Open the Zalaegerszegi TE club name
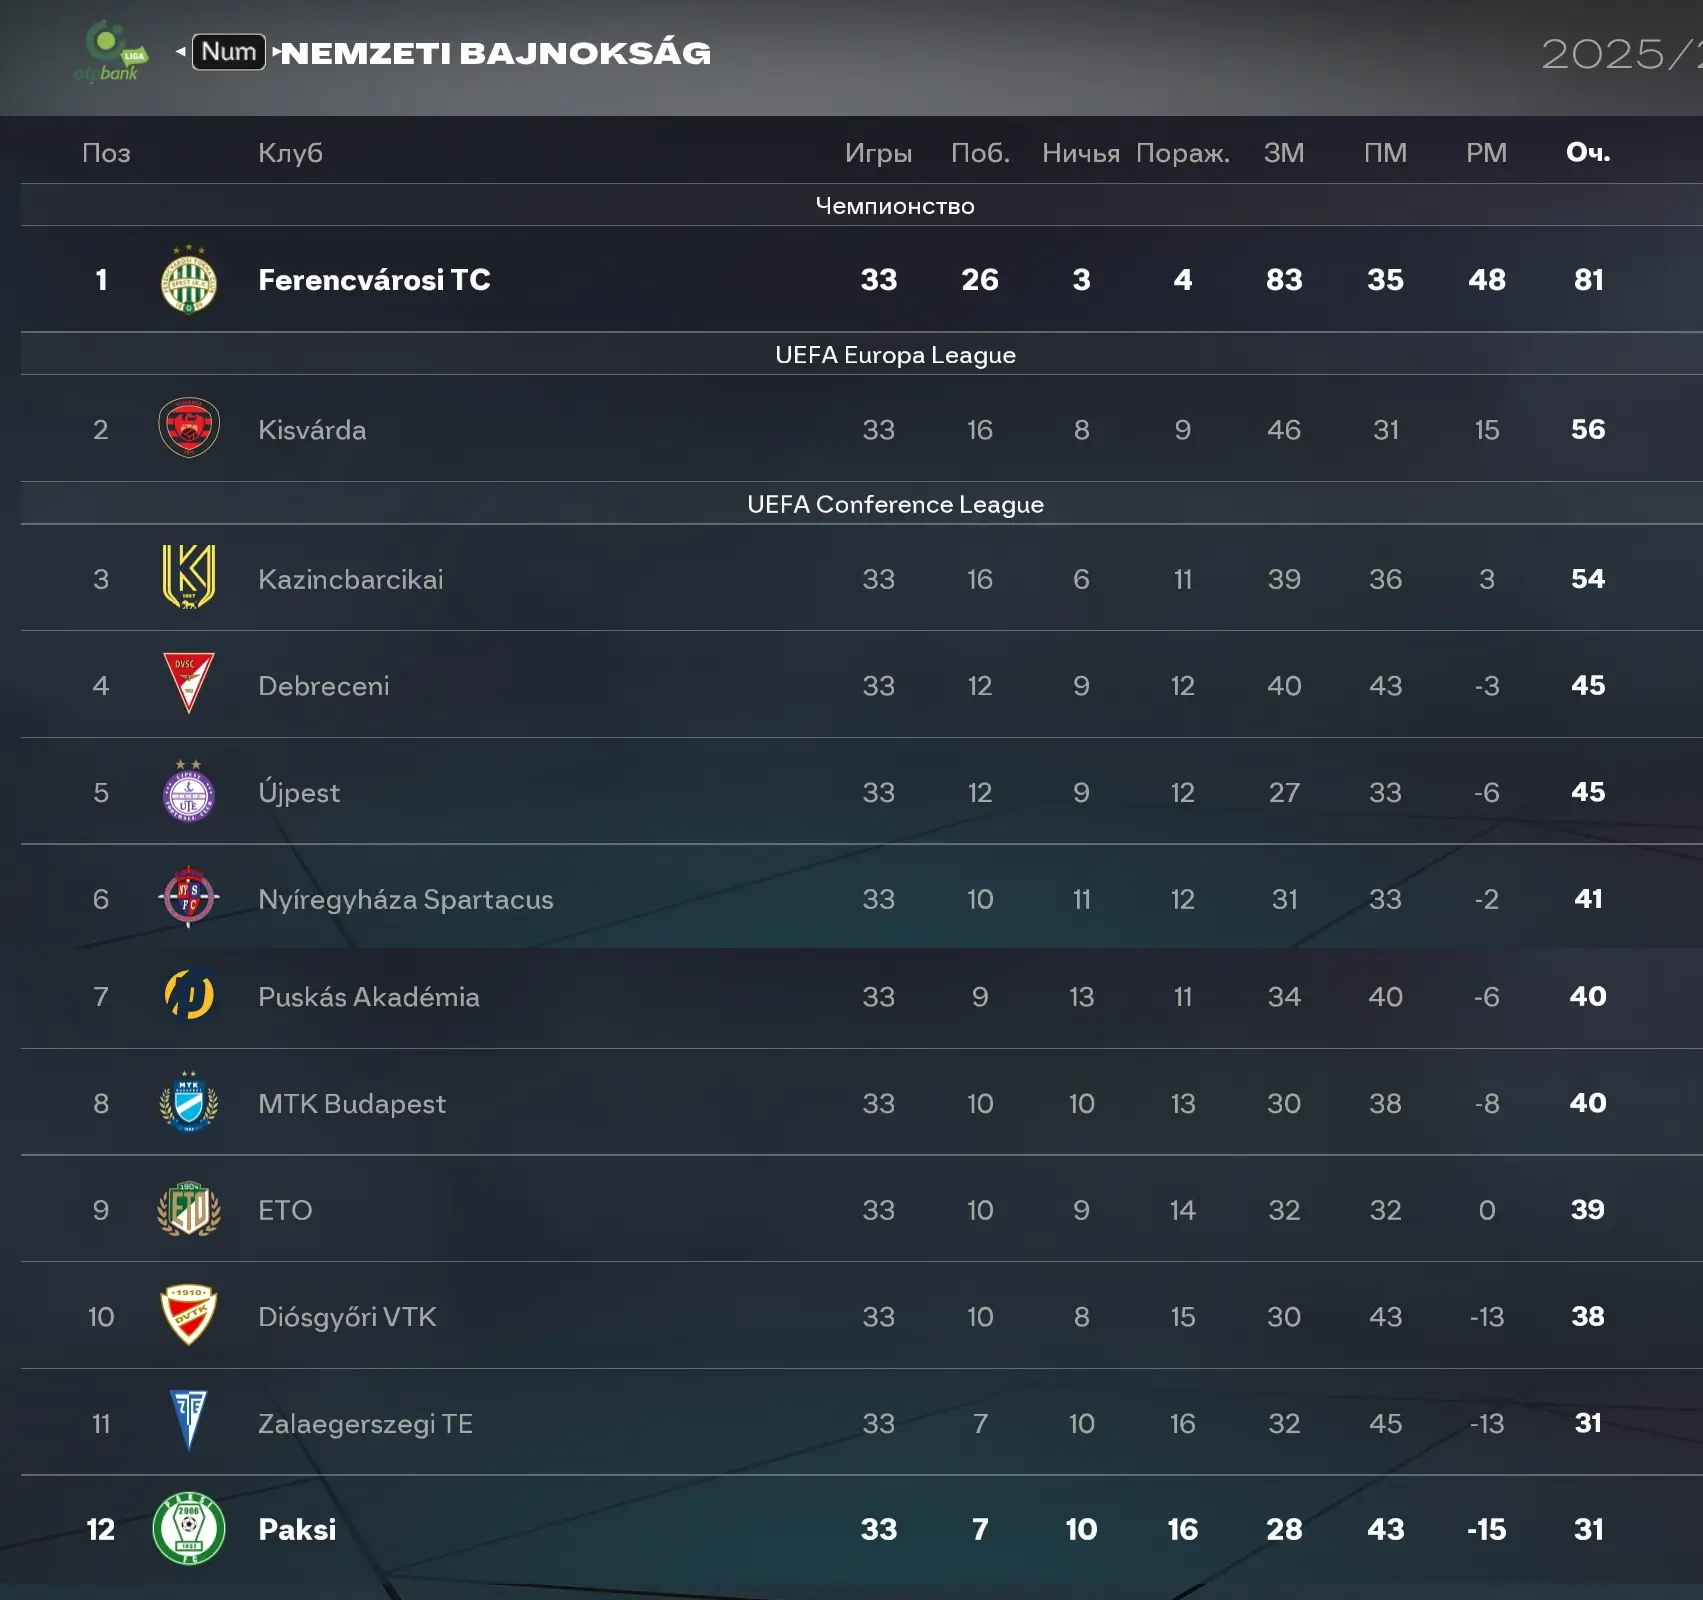The height and width of the screenshot is (1600, 1703). click(365, 1423)
